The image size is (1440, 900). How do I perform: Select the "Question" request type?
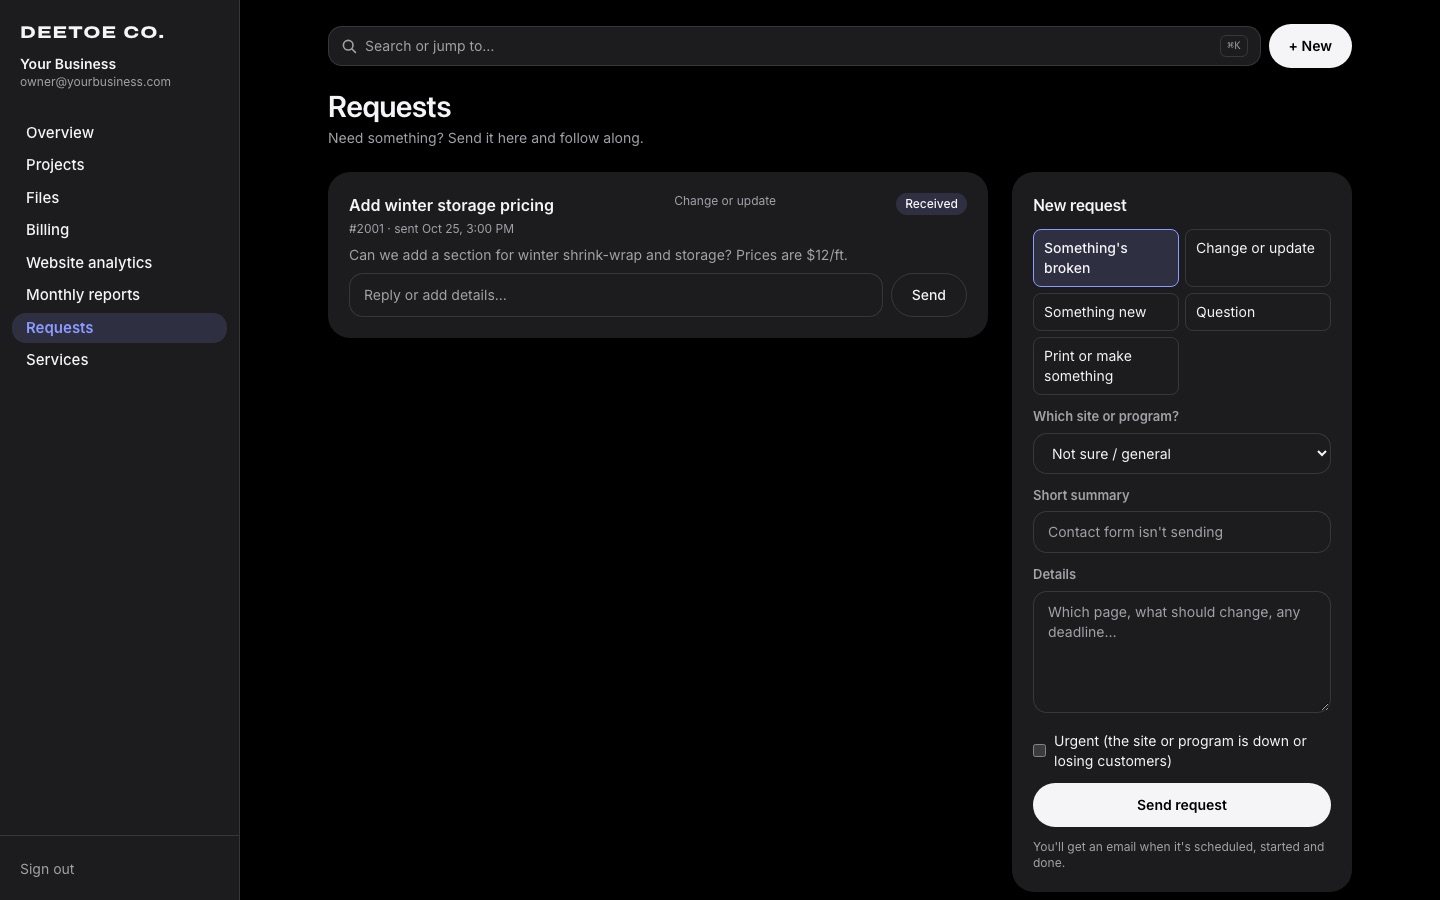[1257, 312]
